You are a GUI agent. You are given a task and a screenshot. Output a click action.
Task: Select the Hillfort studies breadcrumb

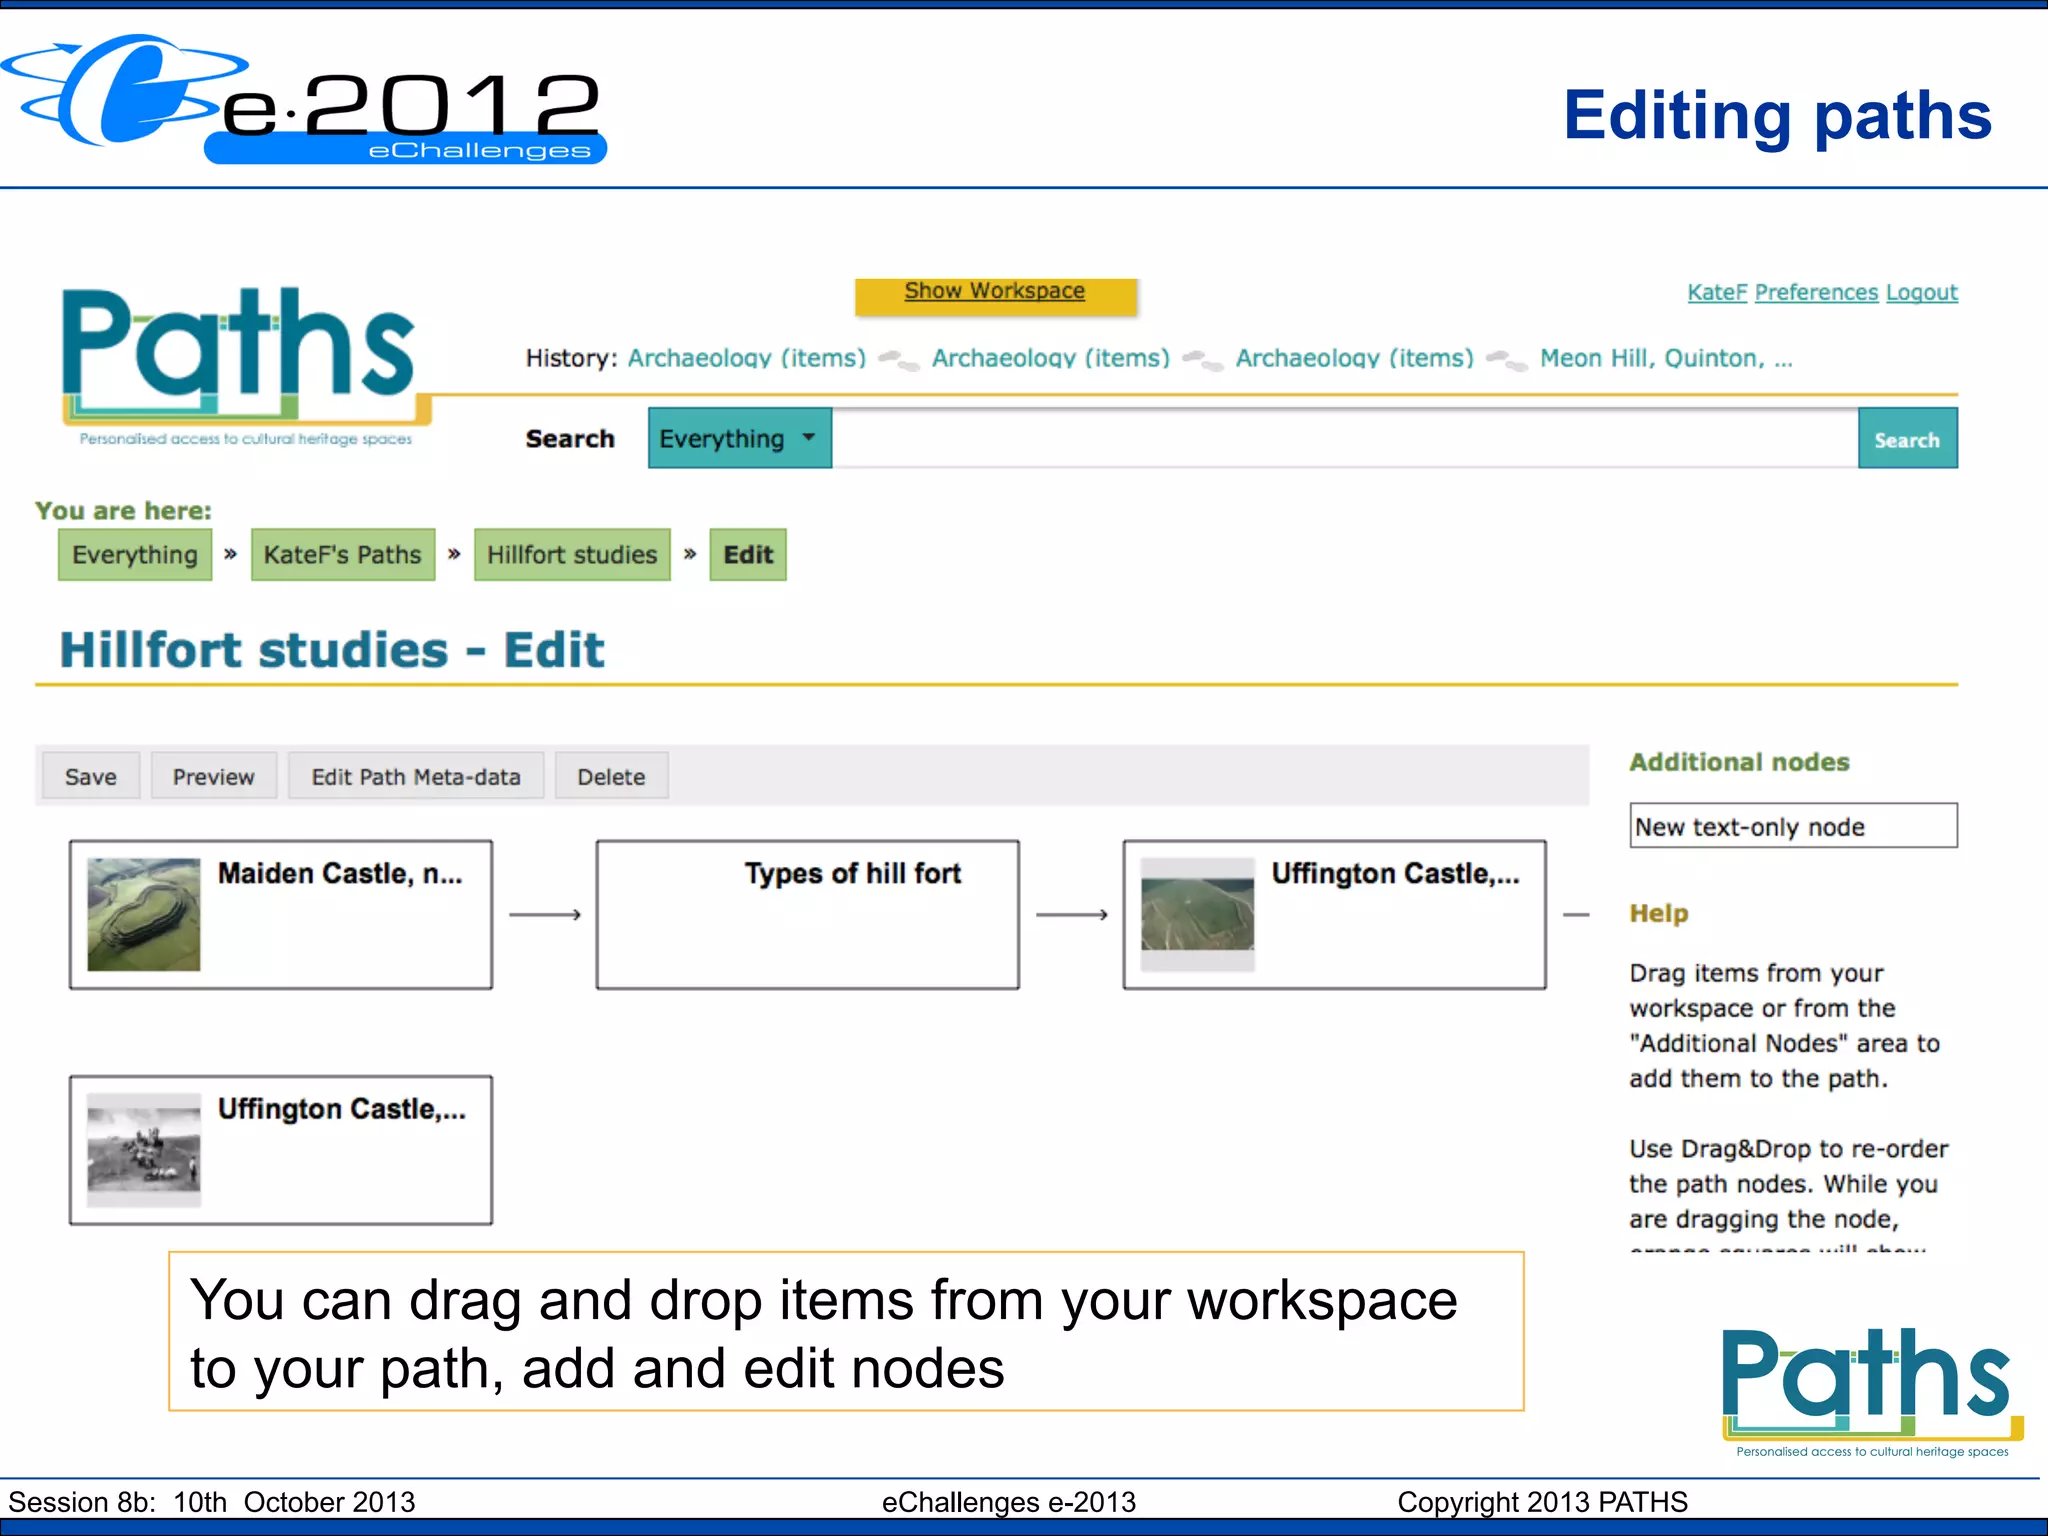pyautogui.click(x=572, y=554)
